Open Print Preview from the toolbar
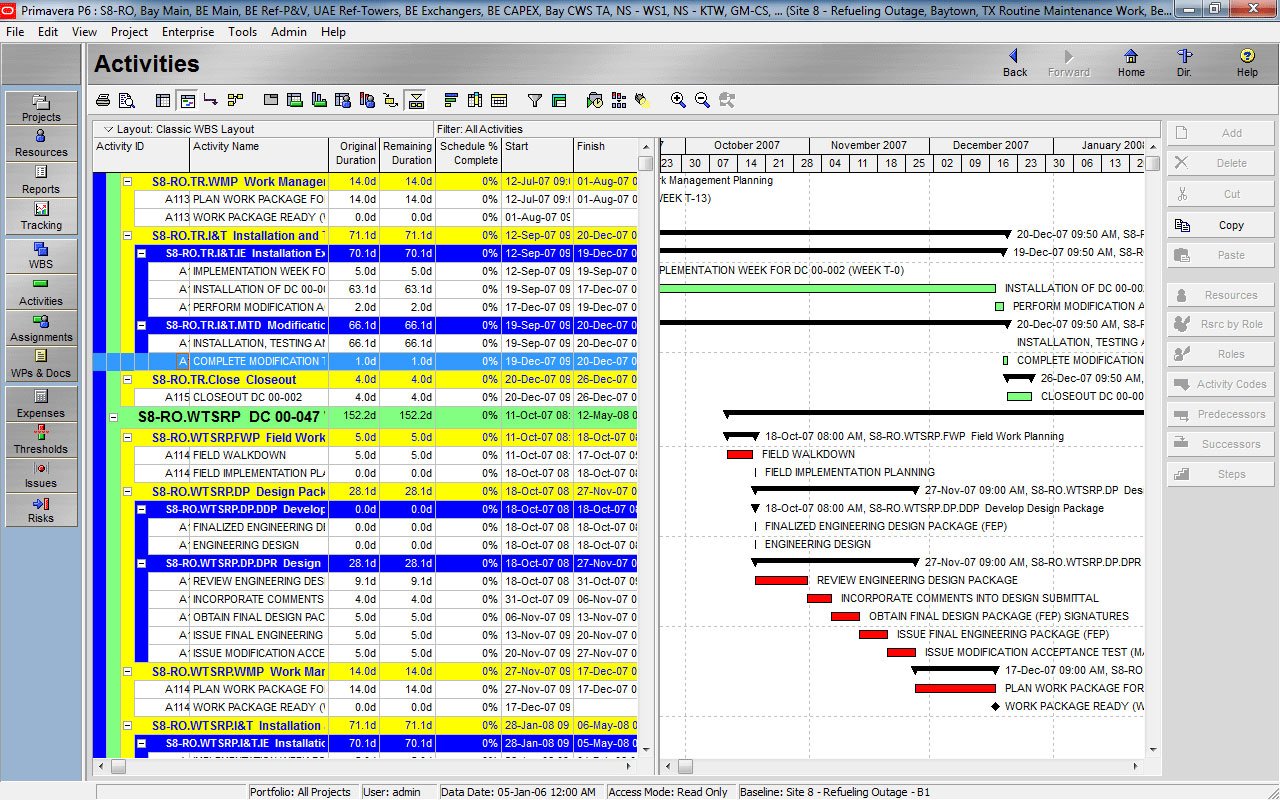1280x800 pixels. pyautogui.click(x=127, y=100)
